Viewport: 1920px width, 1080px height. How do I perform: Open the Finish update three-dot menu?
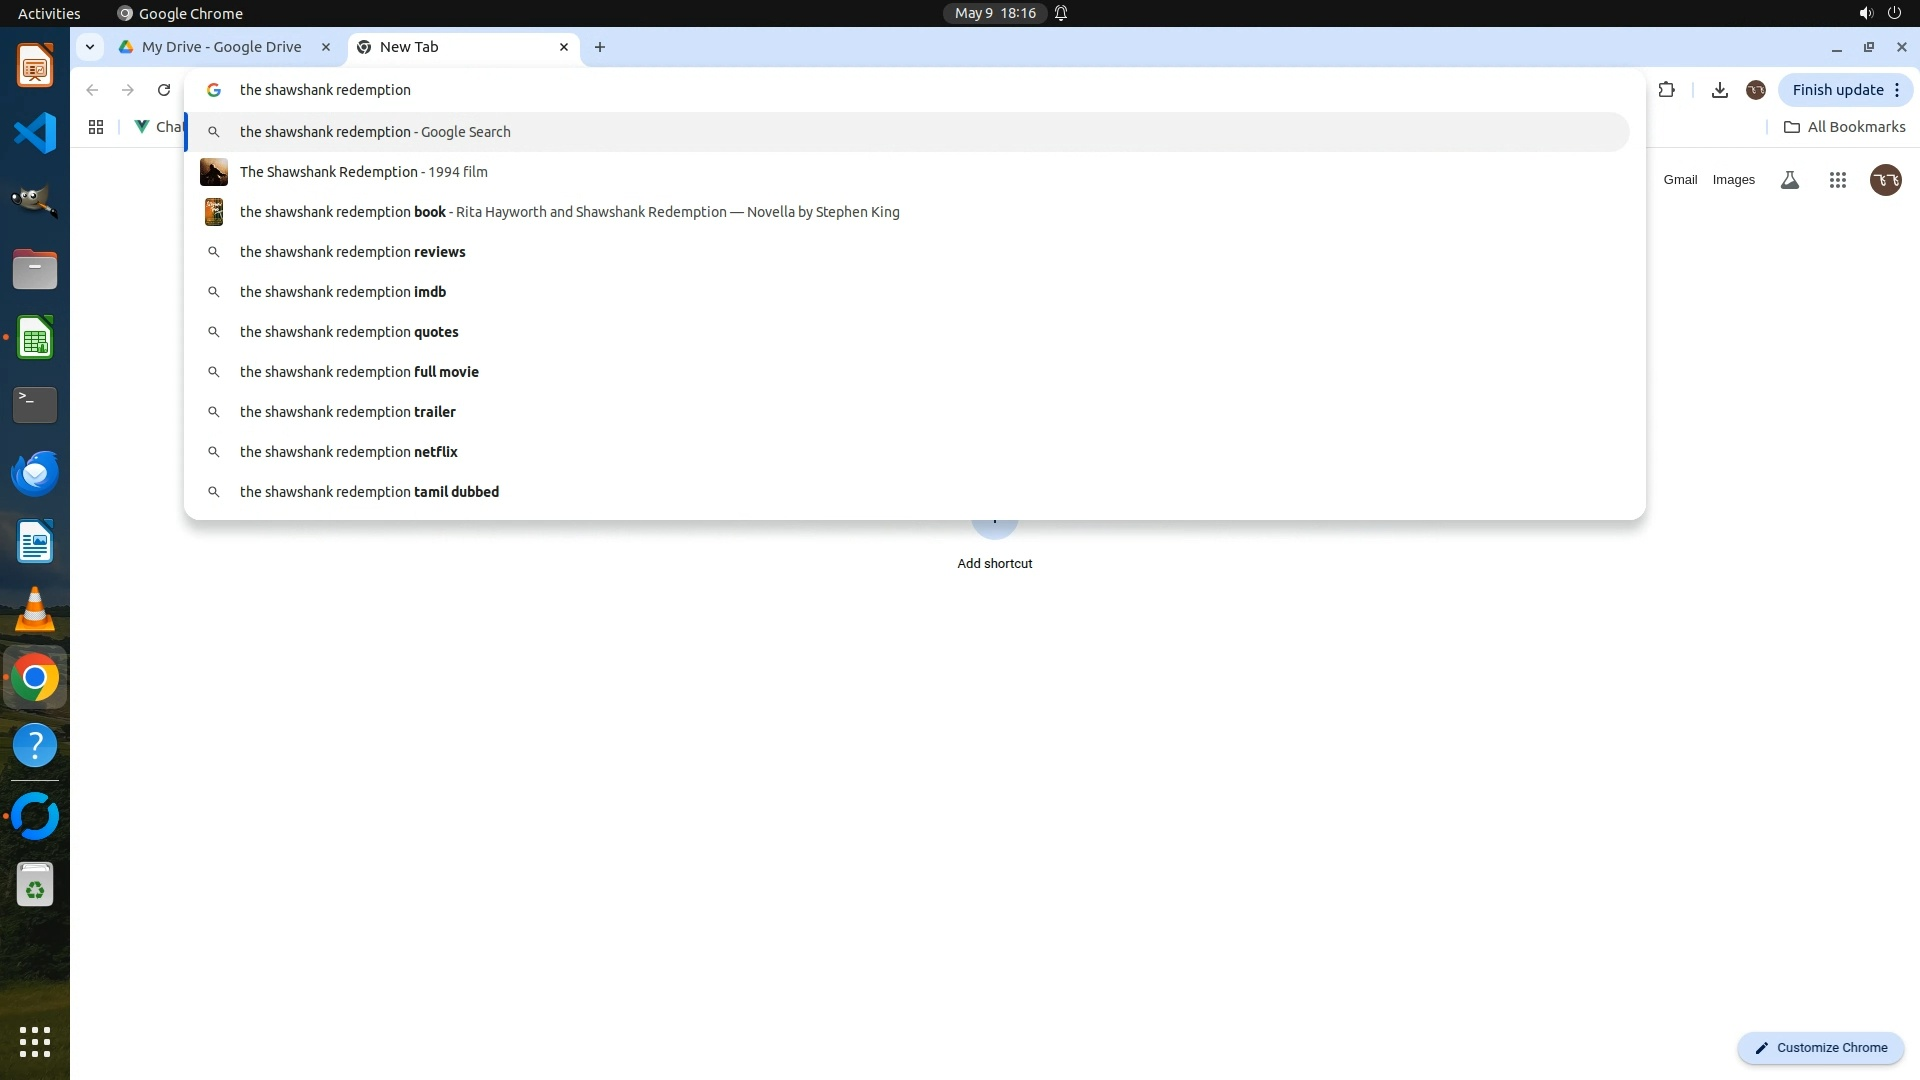[x=1897, y=90]
